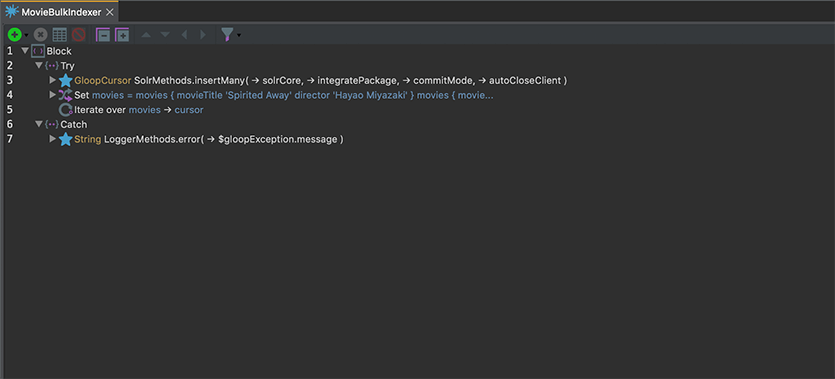Click the move step down arrow

(165, 35)
